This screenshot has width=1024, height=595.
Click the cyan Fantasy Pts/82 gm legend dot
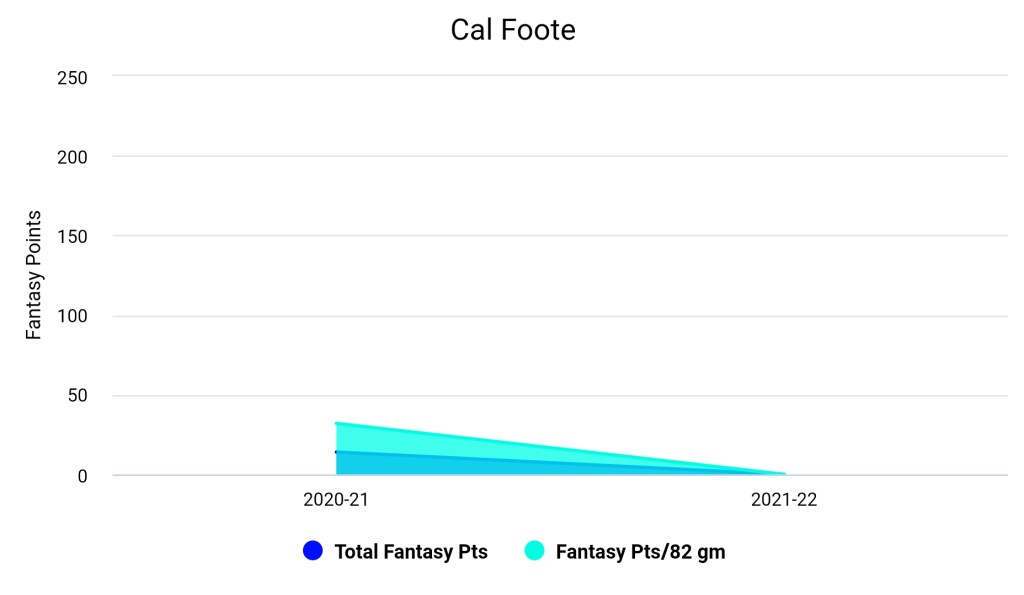coord(534,551)
